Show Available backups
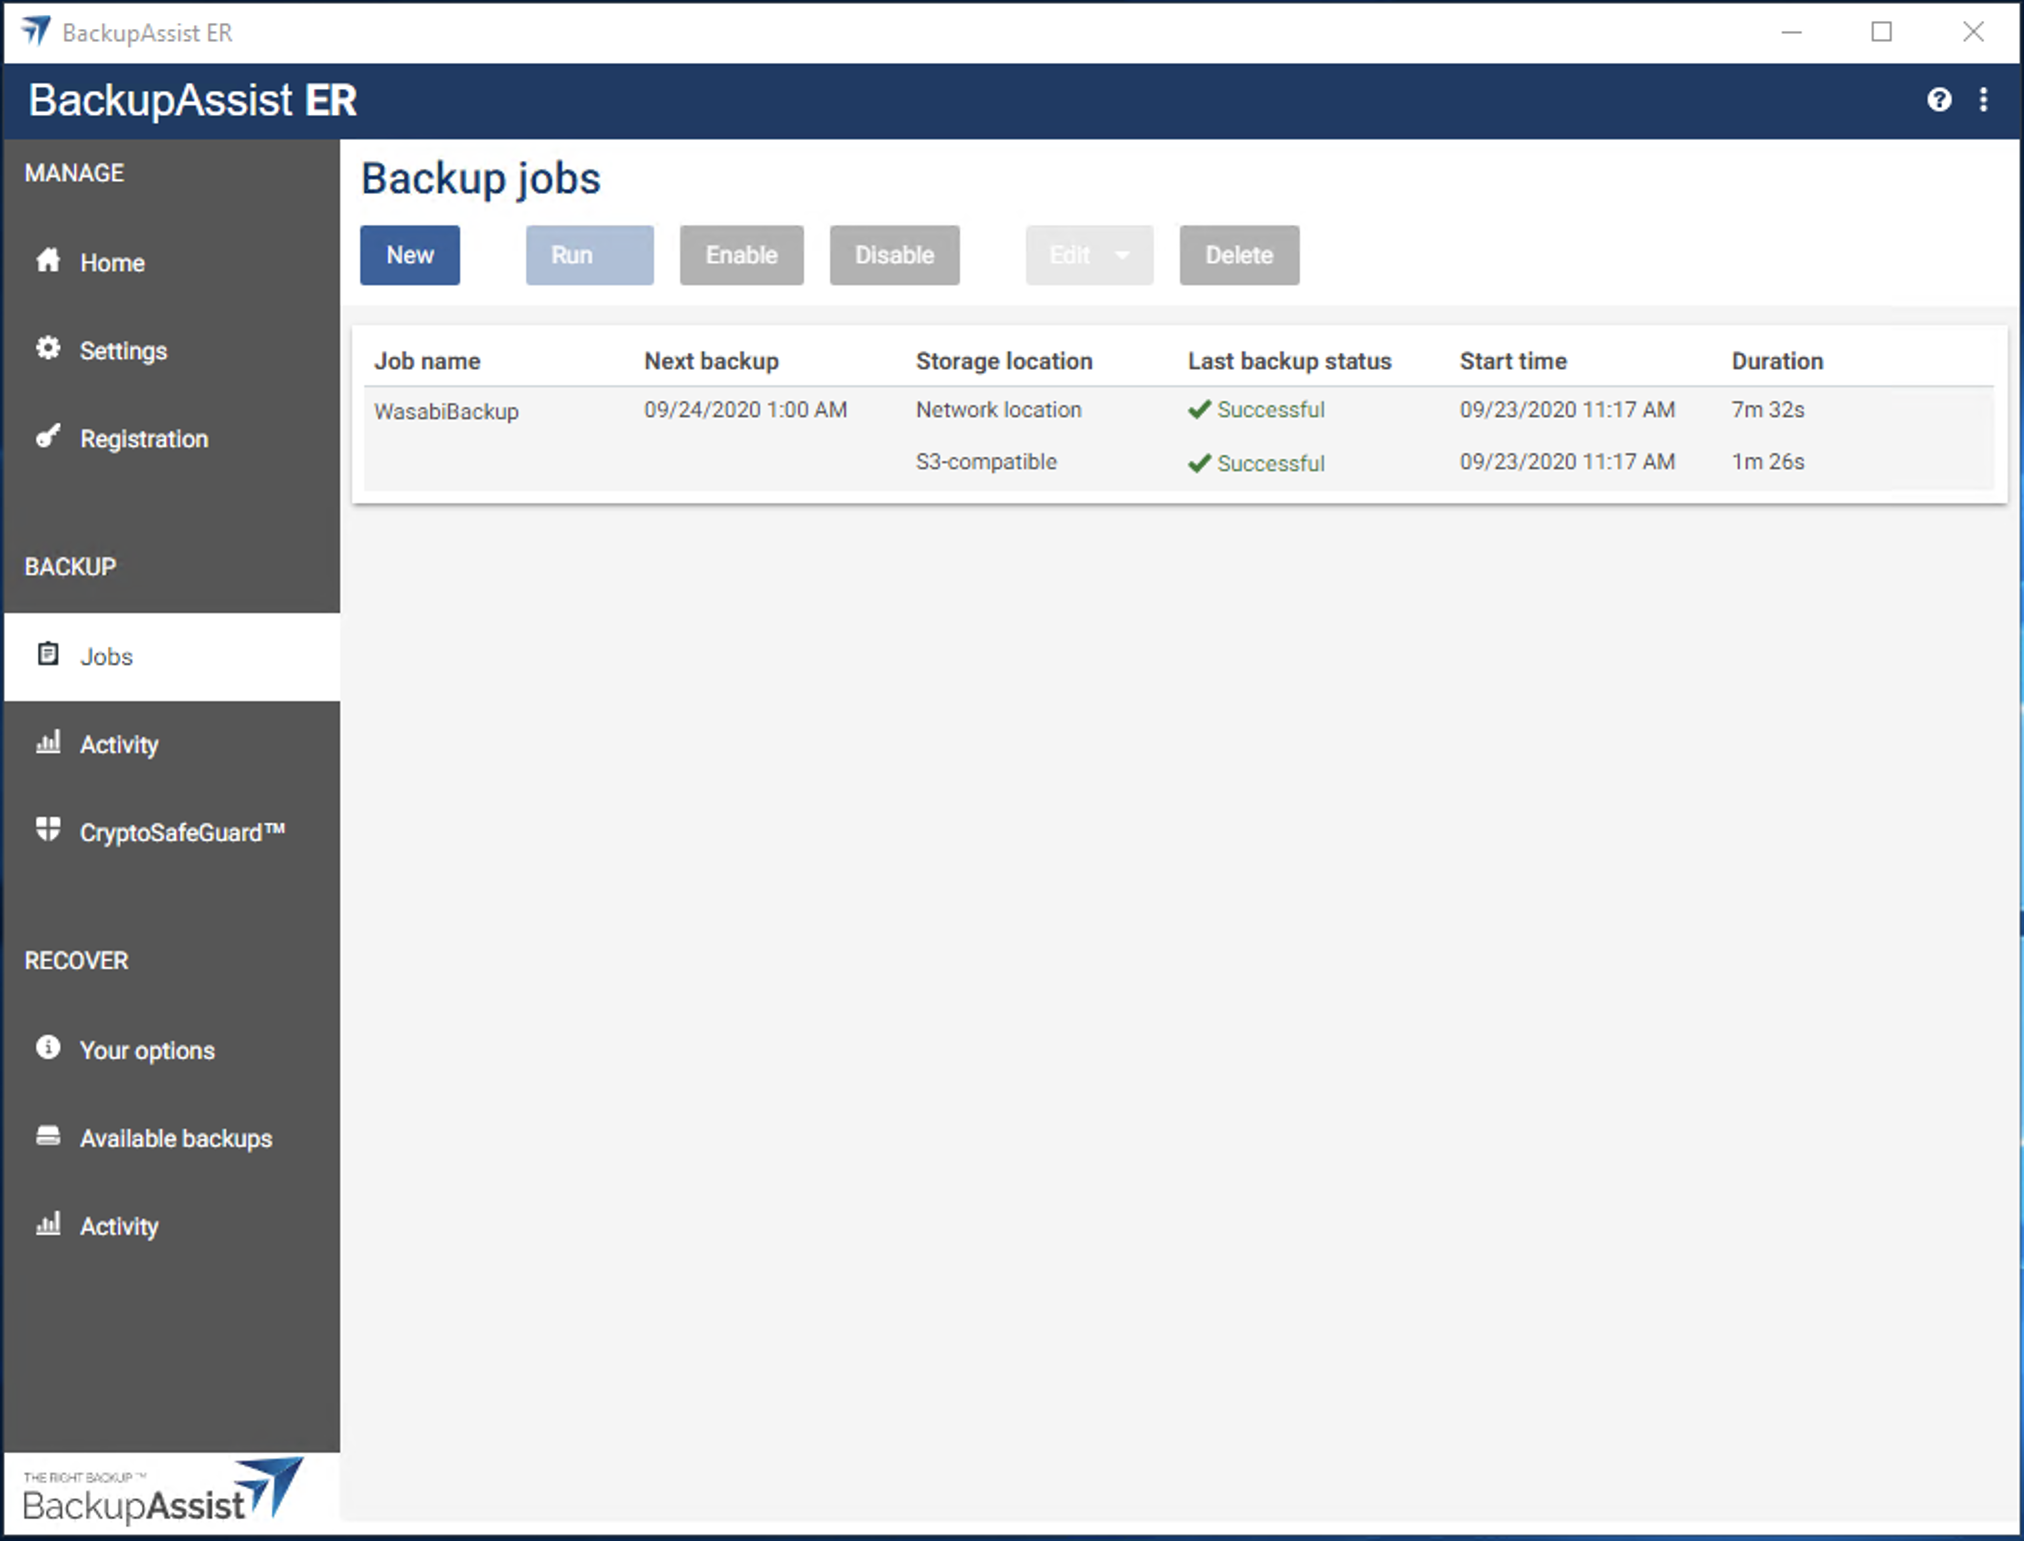2024x1541 pixels. (172, 1139)
